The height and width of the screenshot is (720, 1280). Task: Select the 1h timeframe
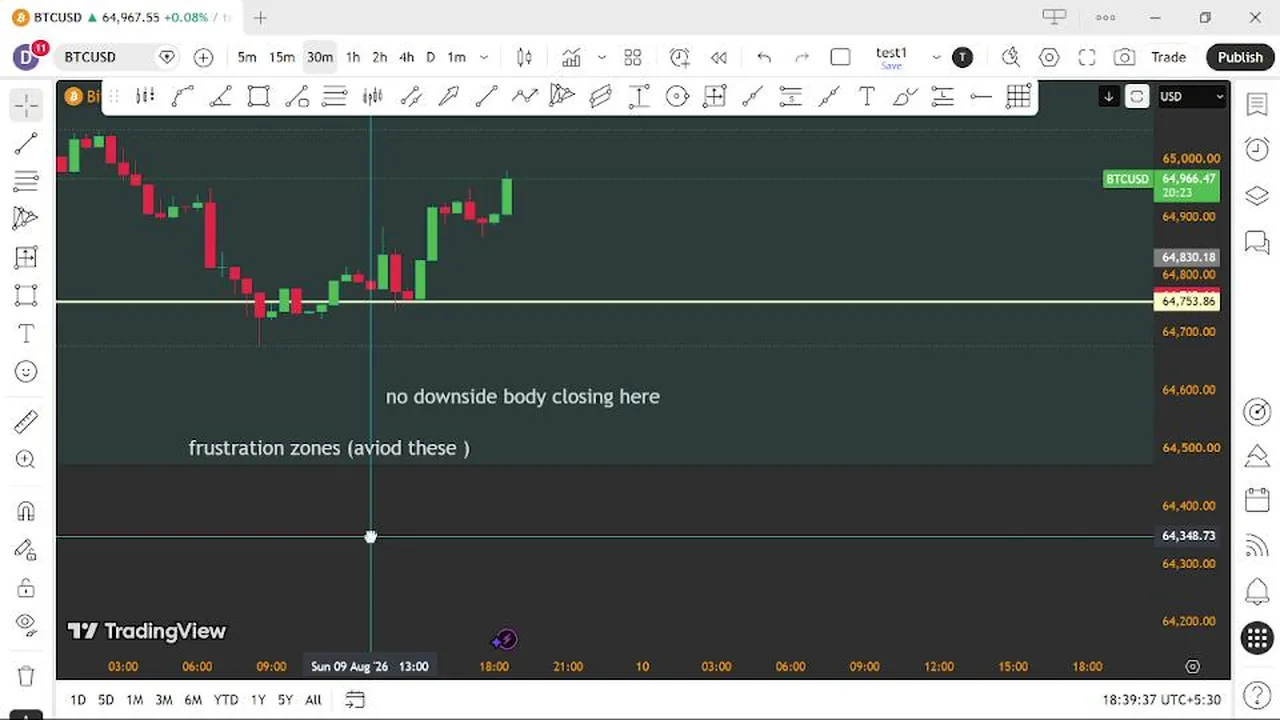[x=353, y=57]
